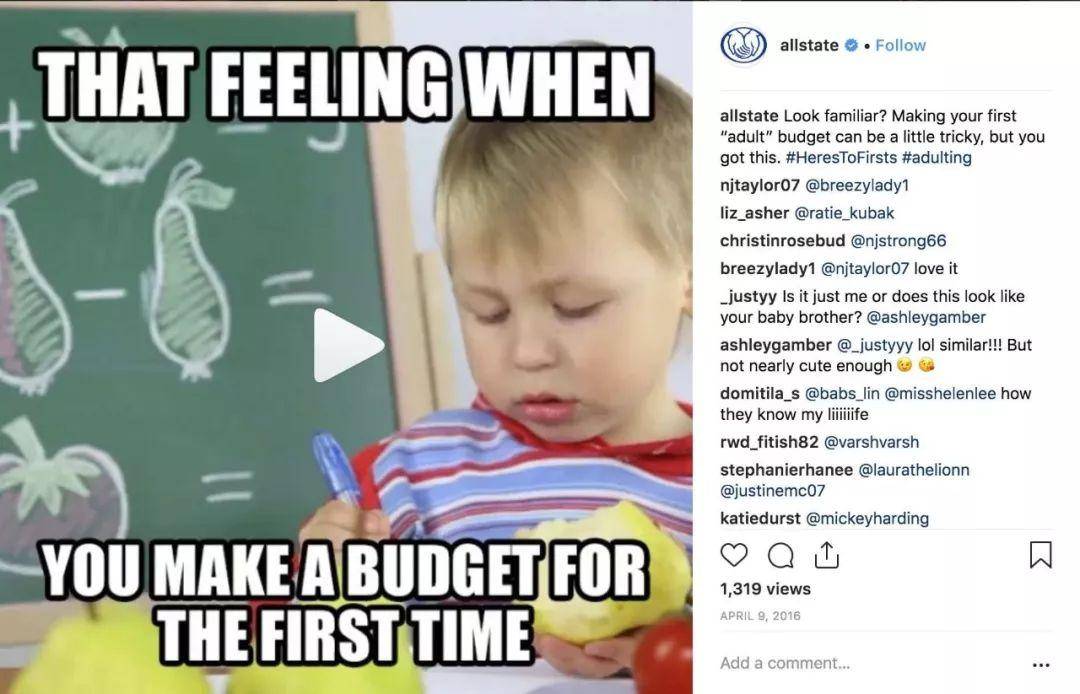Play the budget meme video
Screen dimensions: 1080x694
click(x=348, y=345)
